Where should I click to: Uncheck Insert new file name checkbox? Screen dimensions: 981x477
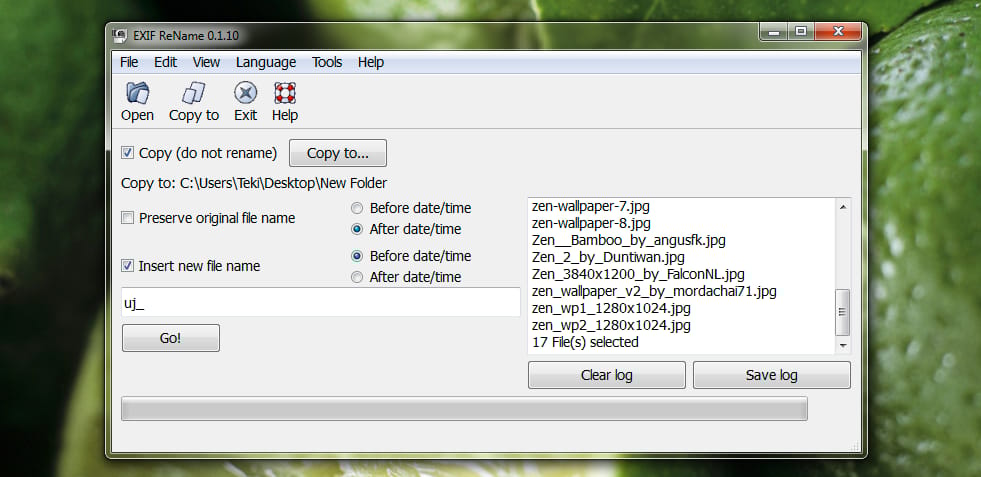[x=128, y=266]
